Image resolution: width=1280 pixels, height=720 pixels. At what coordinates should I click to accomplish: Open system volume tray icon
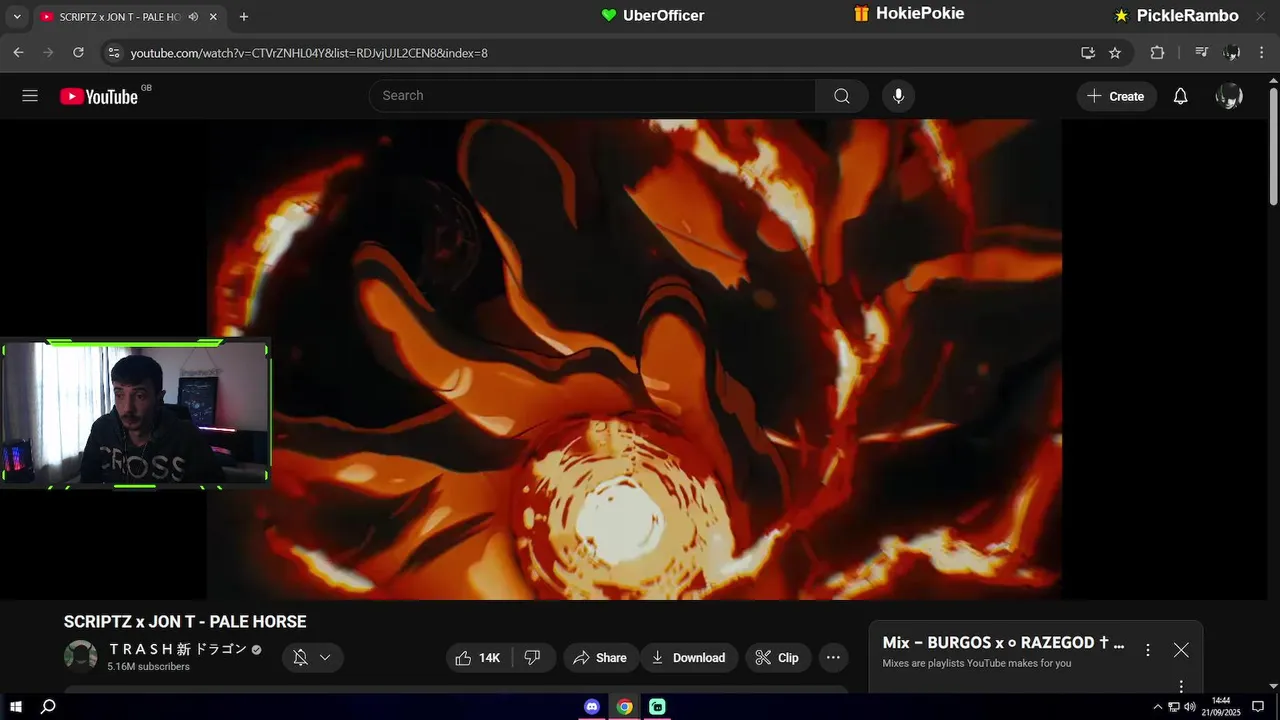click(x=1190, y=707)
